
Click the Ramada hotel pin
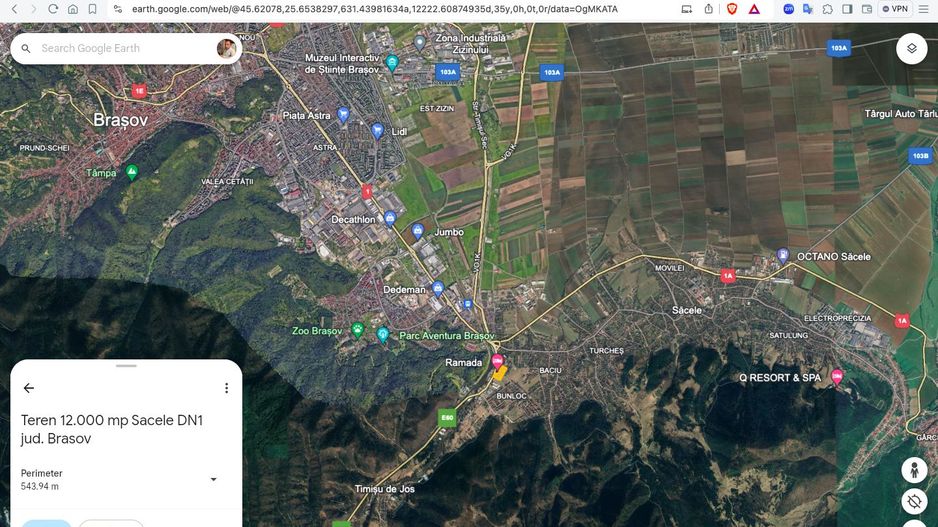point(497,361)
